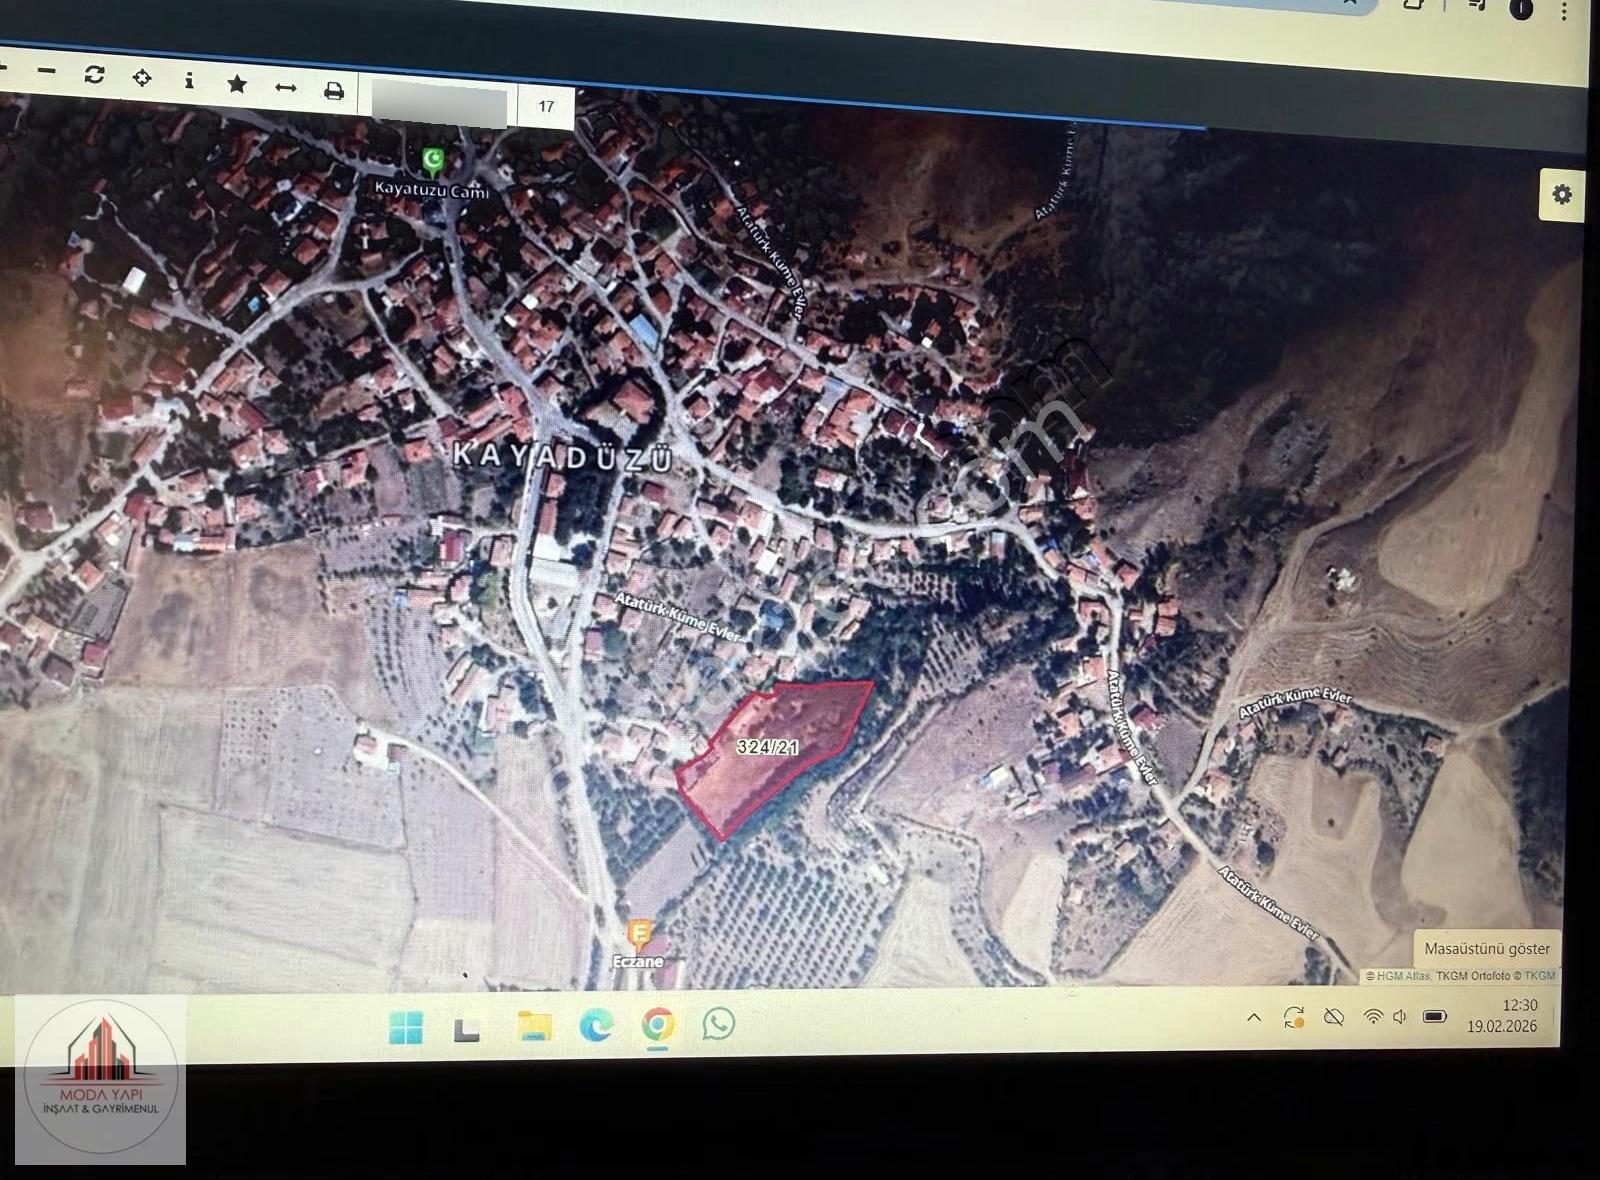1600x1180 pixels.
Task: Print the map with the printer icon
Action: [334, 91]
